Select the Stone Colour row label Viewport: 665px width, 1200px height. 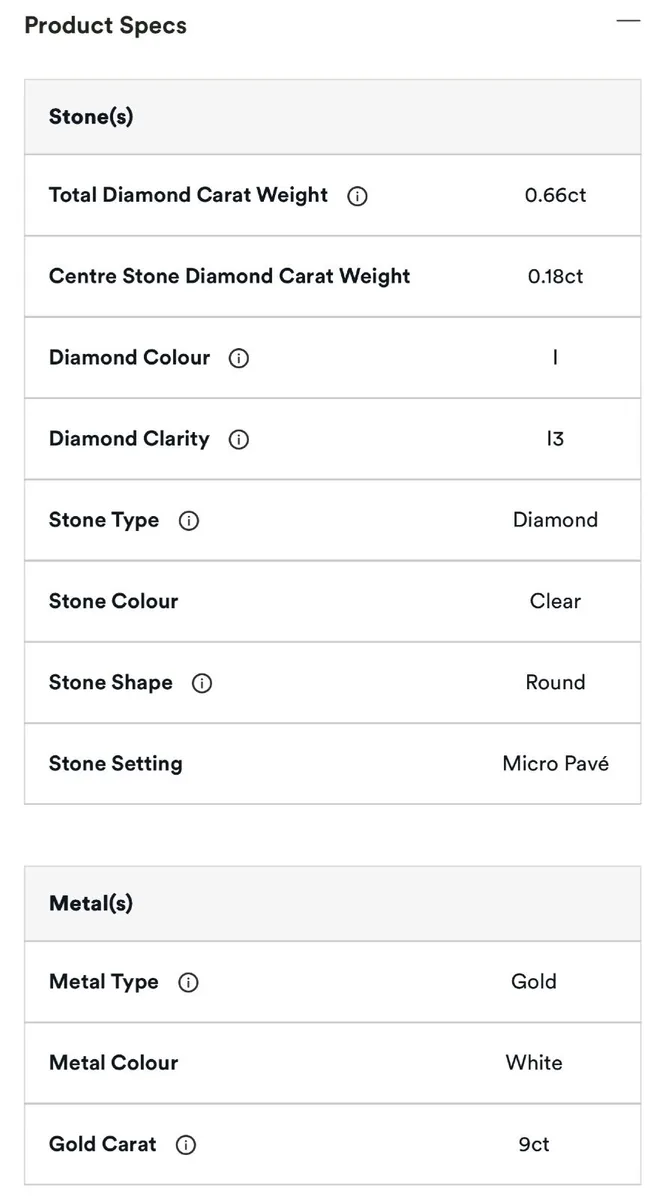[113, 601]
